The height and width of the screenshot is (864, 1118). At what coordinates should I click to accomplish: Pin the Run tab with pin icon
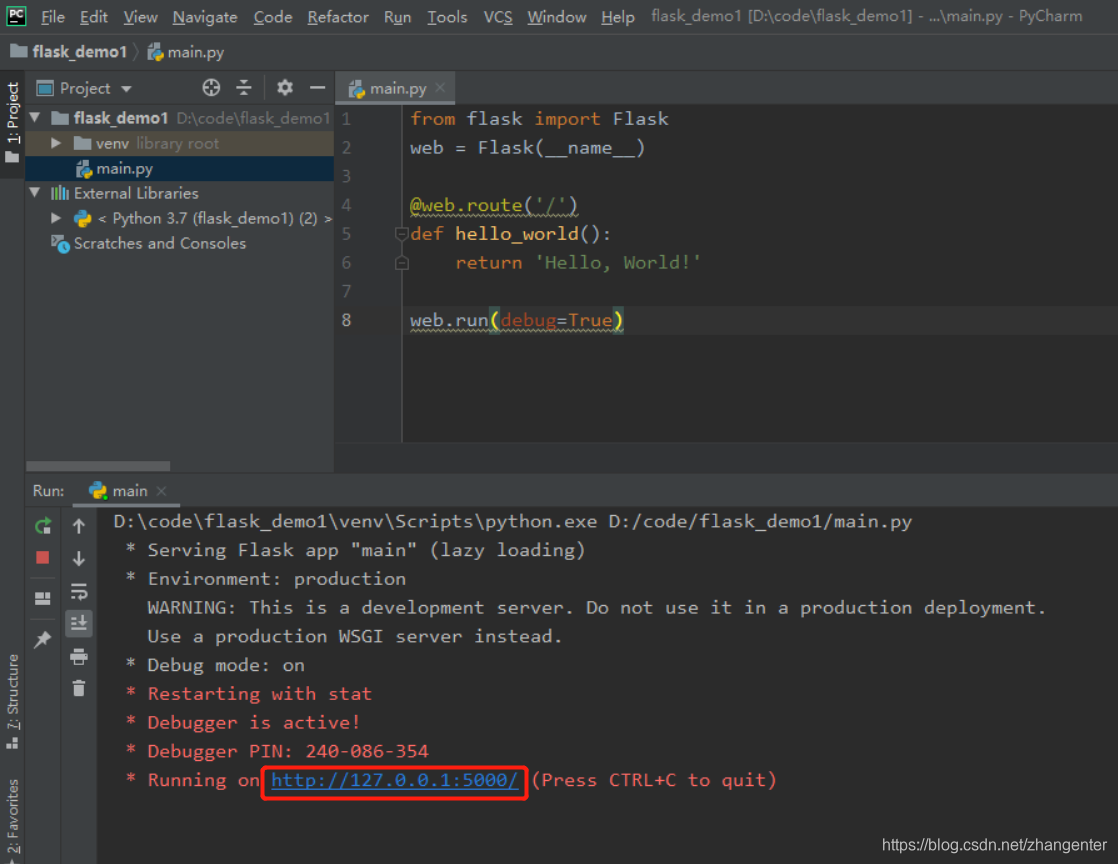coord(43,639)
